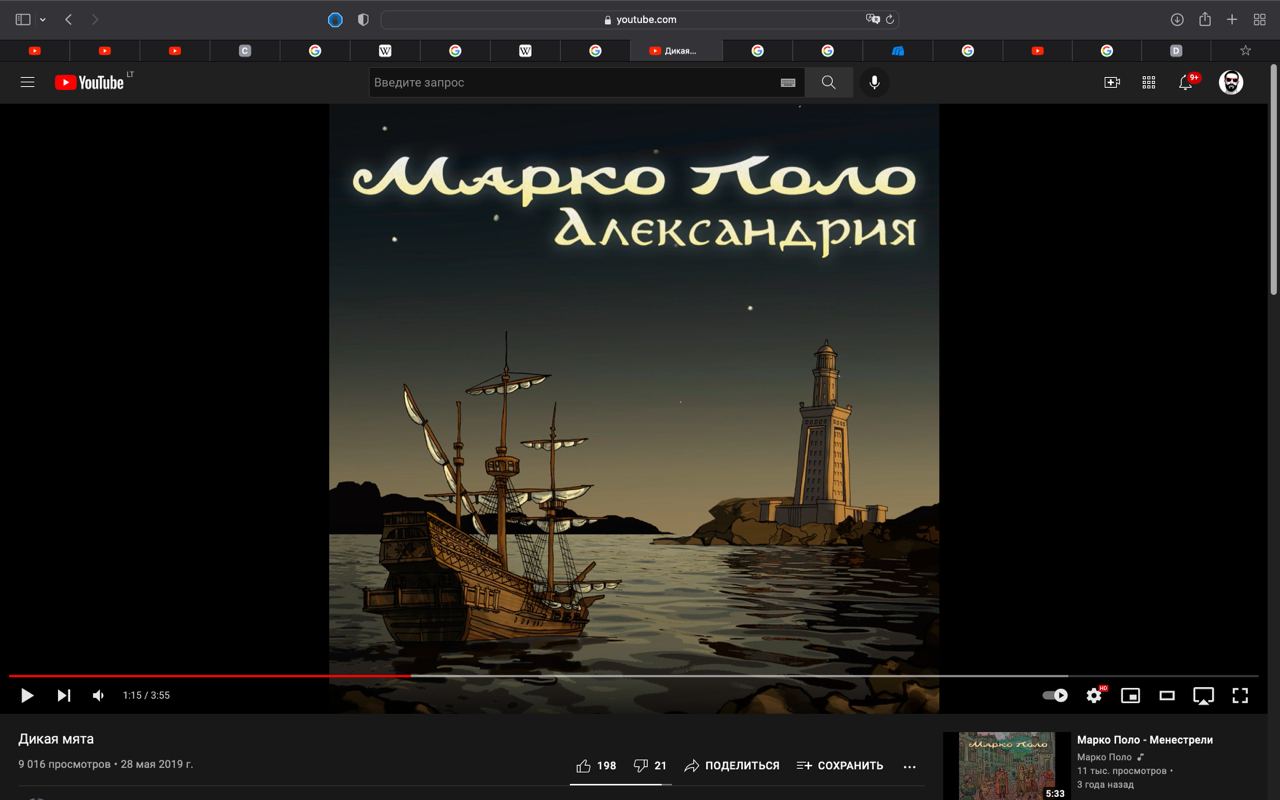Switch to the tab with the gray D icon
The width and height of the screenshot is (1280, 800).
pos(1176,50)
